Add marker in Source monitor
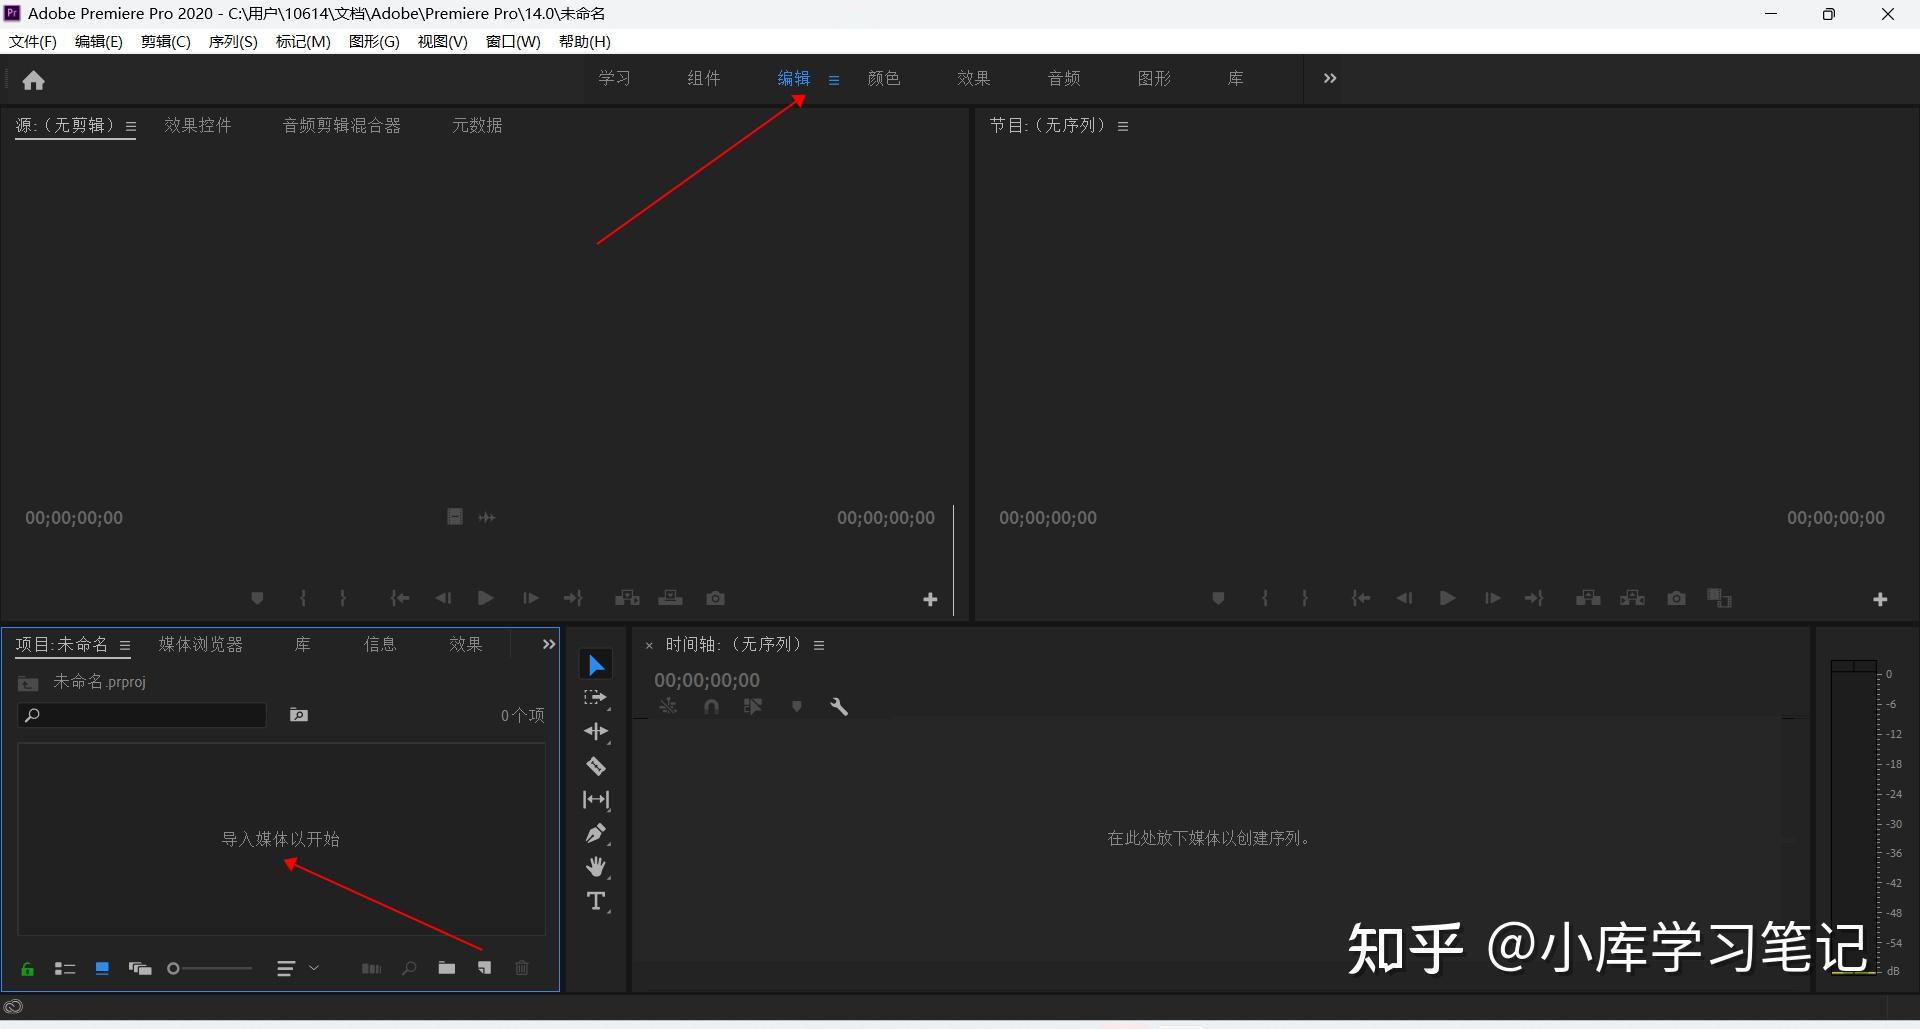 tap(257, 598)
